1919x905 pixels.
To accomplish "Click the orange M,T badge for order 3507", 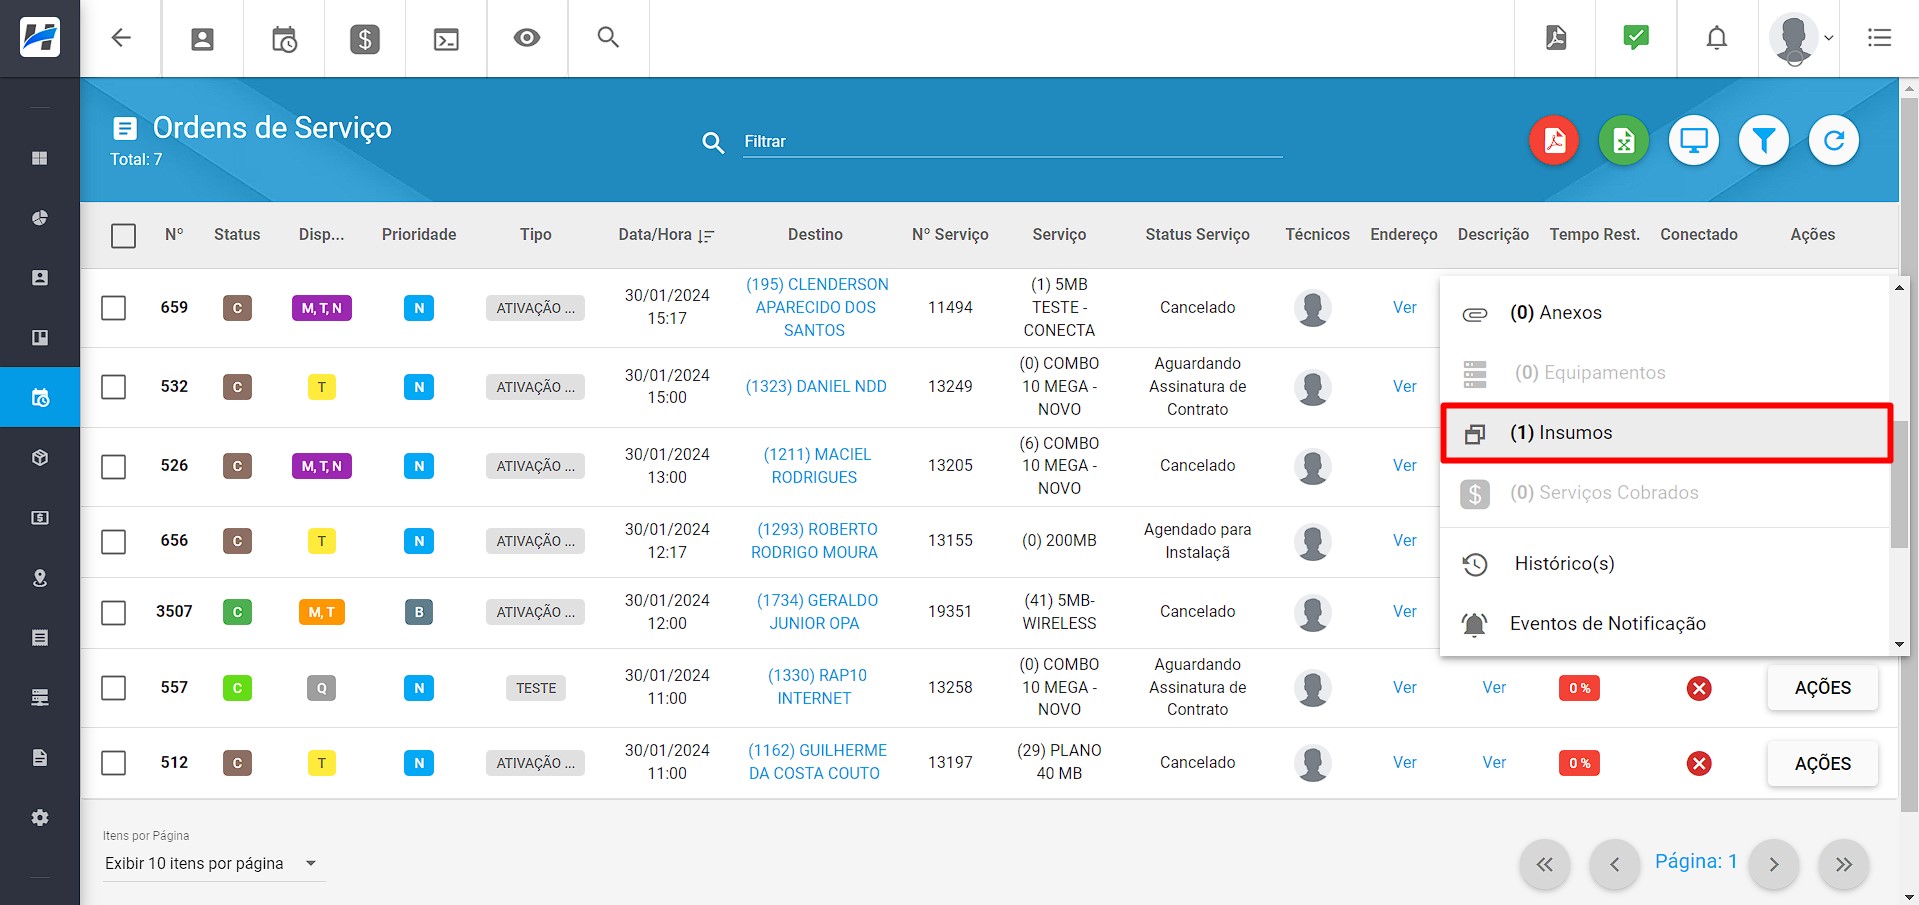I will pyautogui.click(x=322, y=612).
